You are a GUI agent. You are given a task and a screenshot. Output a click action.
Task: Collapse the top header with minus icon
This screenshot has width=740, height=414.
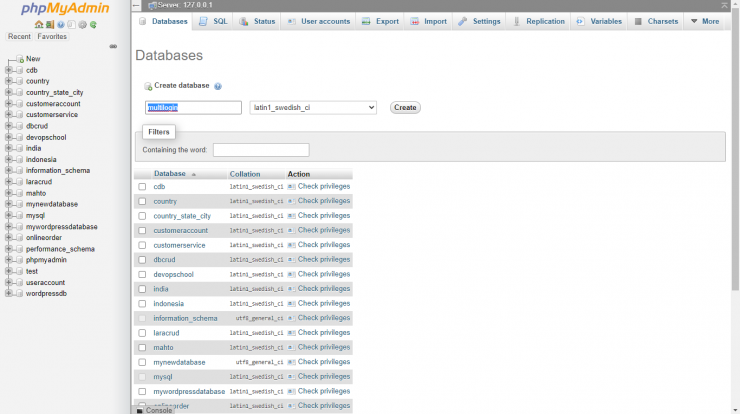coord(136,5)
